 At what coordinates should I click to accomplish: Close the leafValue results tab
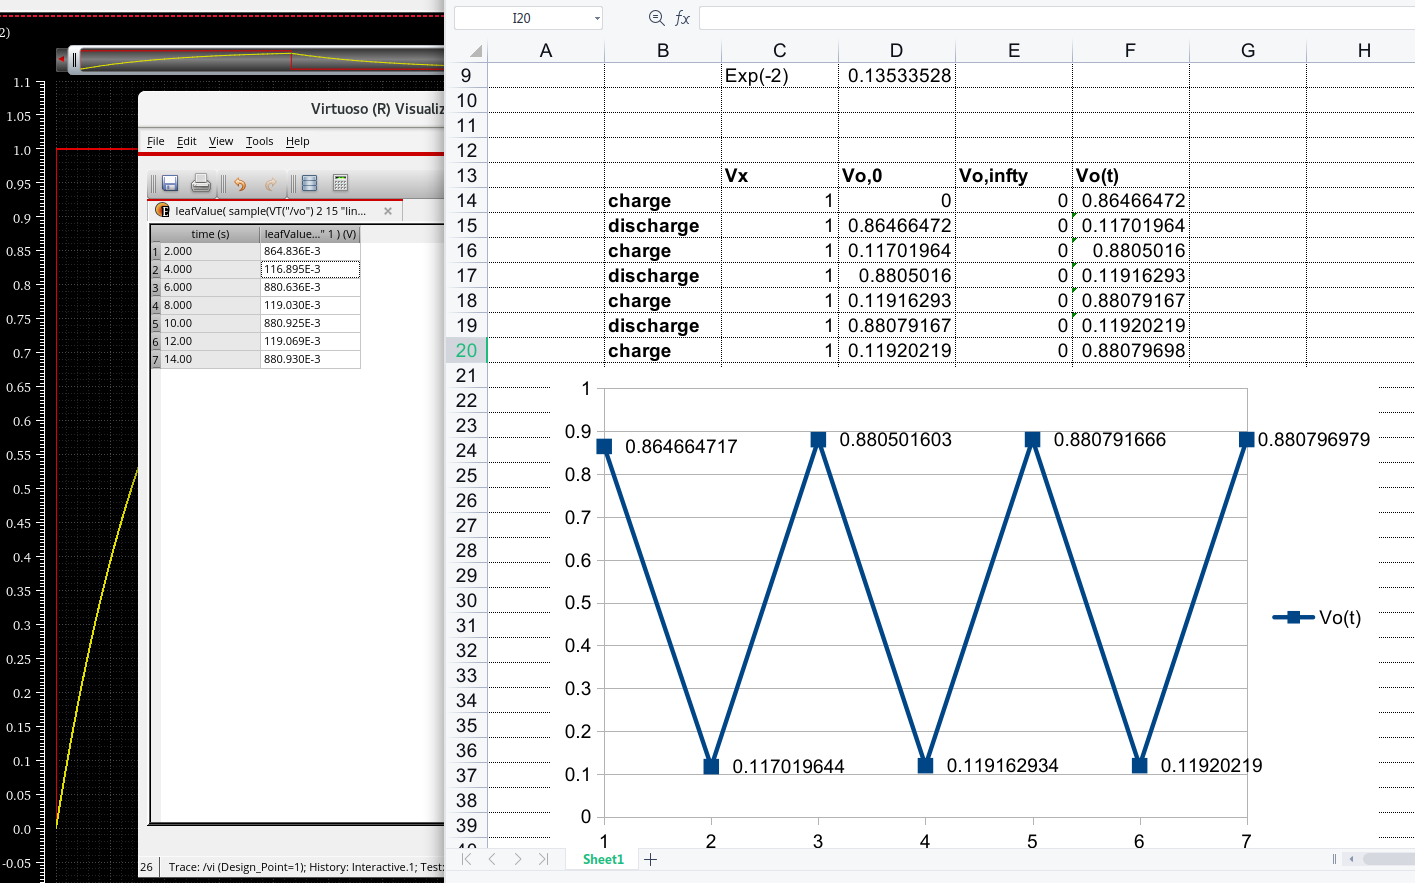click(388, 211)
